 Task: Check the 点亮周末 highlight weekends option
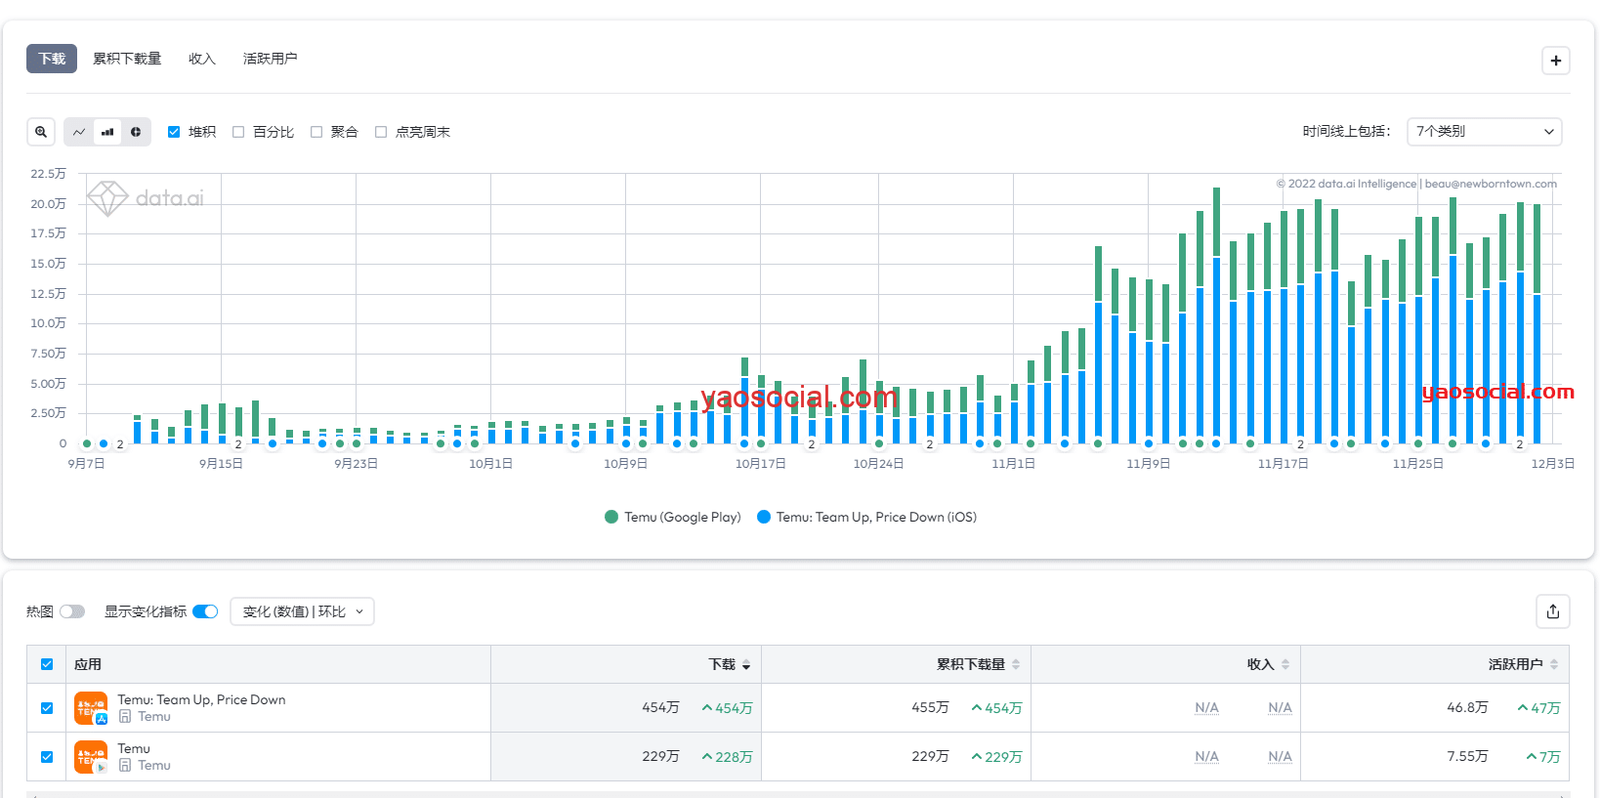click(x=381, y=132)
